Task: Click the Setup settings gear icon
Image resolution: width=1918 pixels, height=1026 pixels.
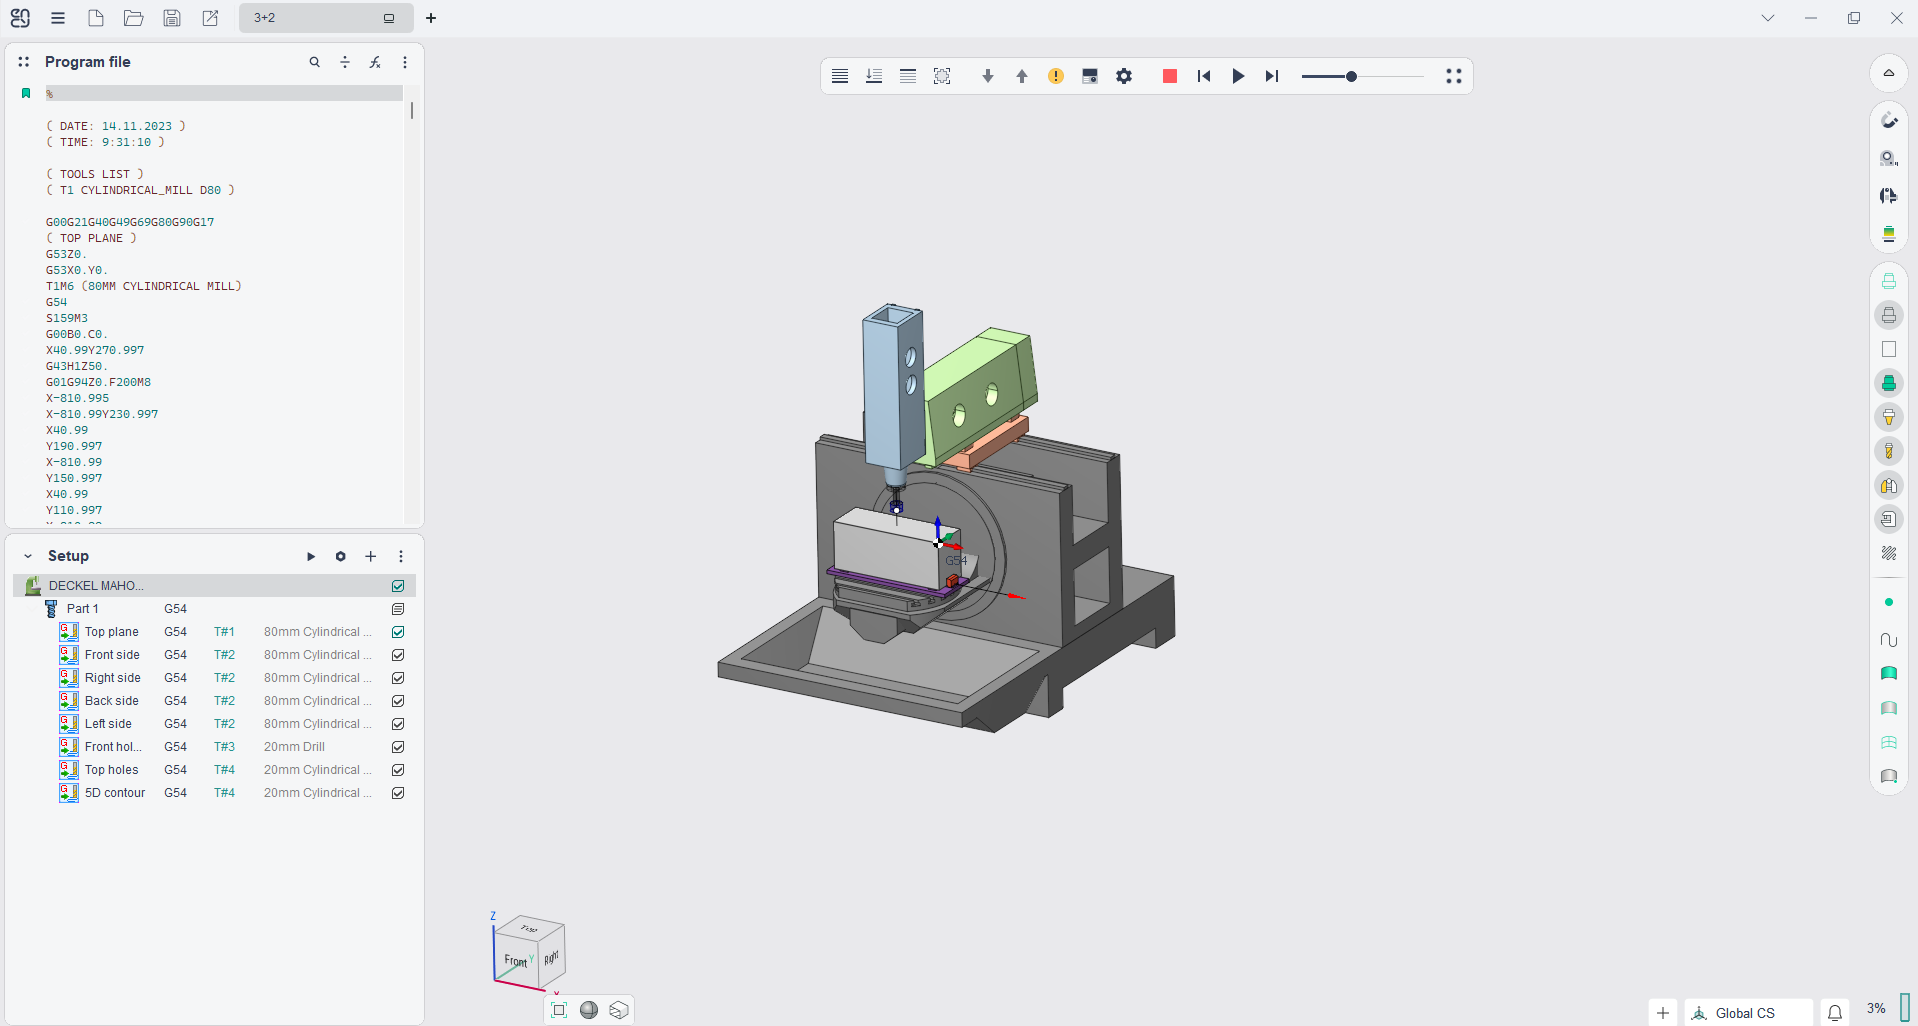Action: point(341,556)
